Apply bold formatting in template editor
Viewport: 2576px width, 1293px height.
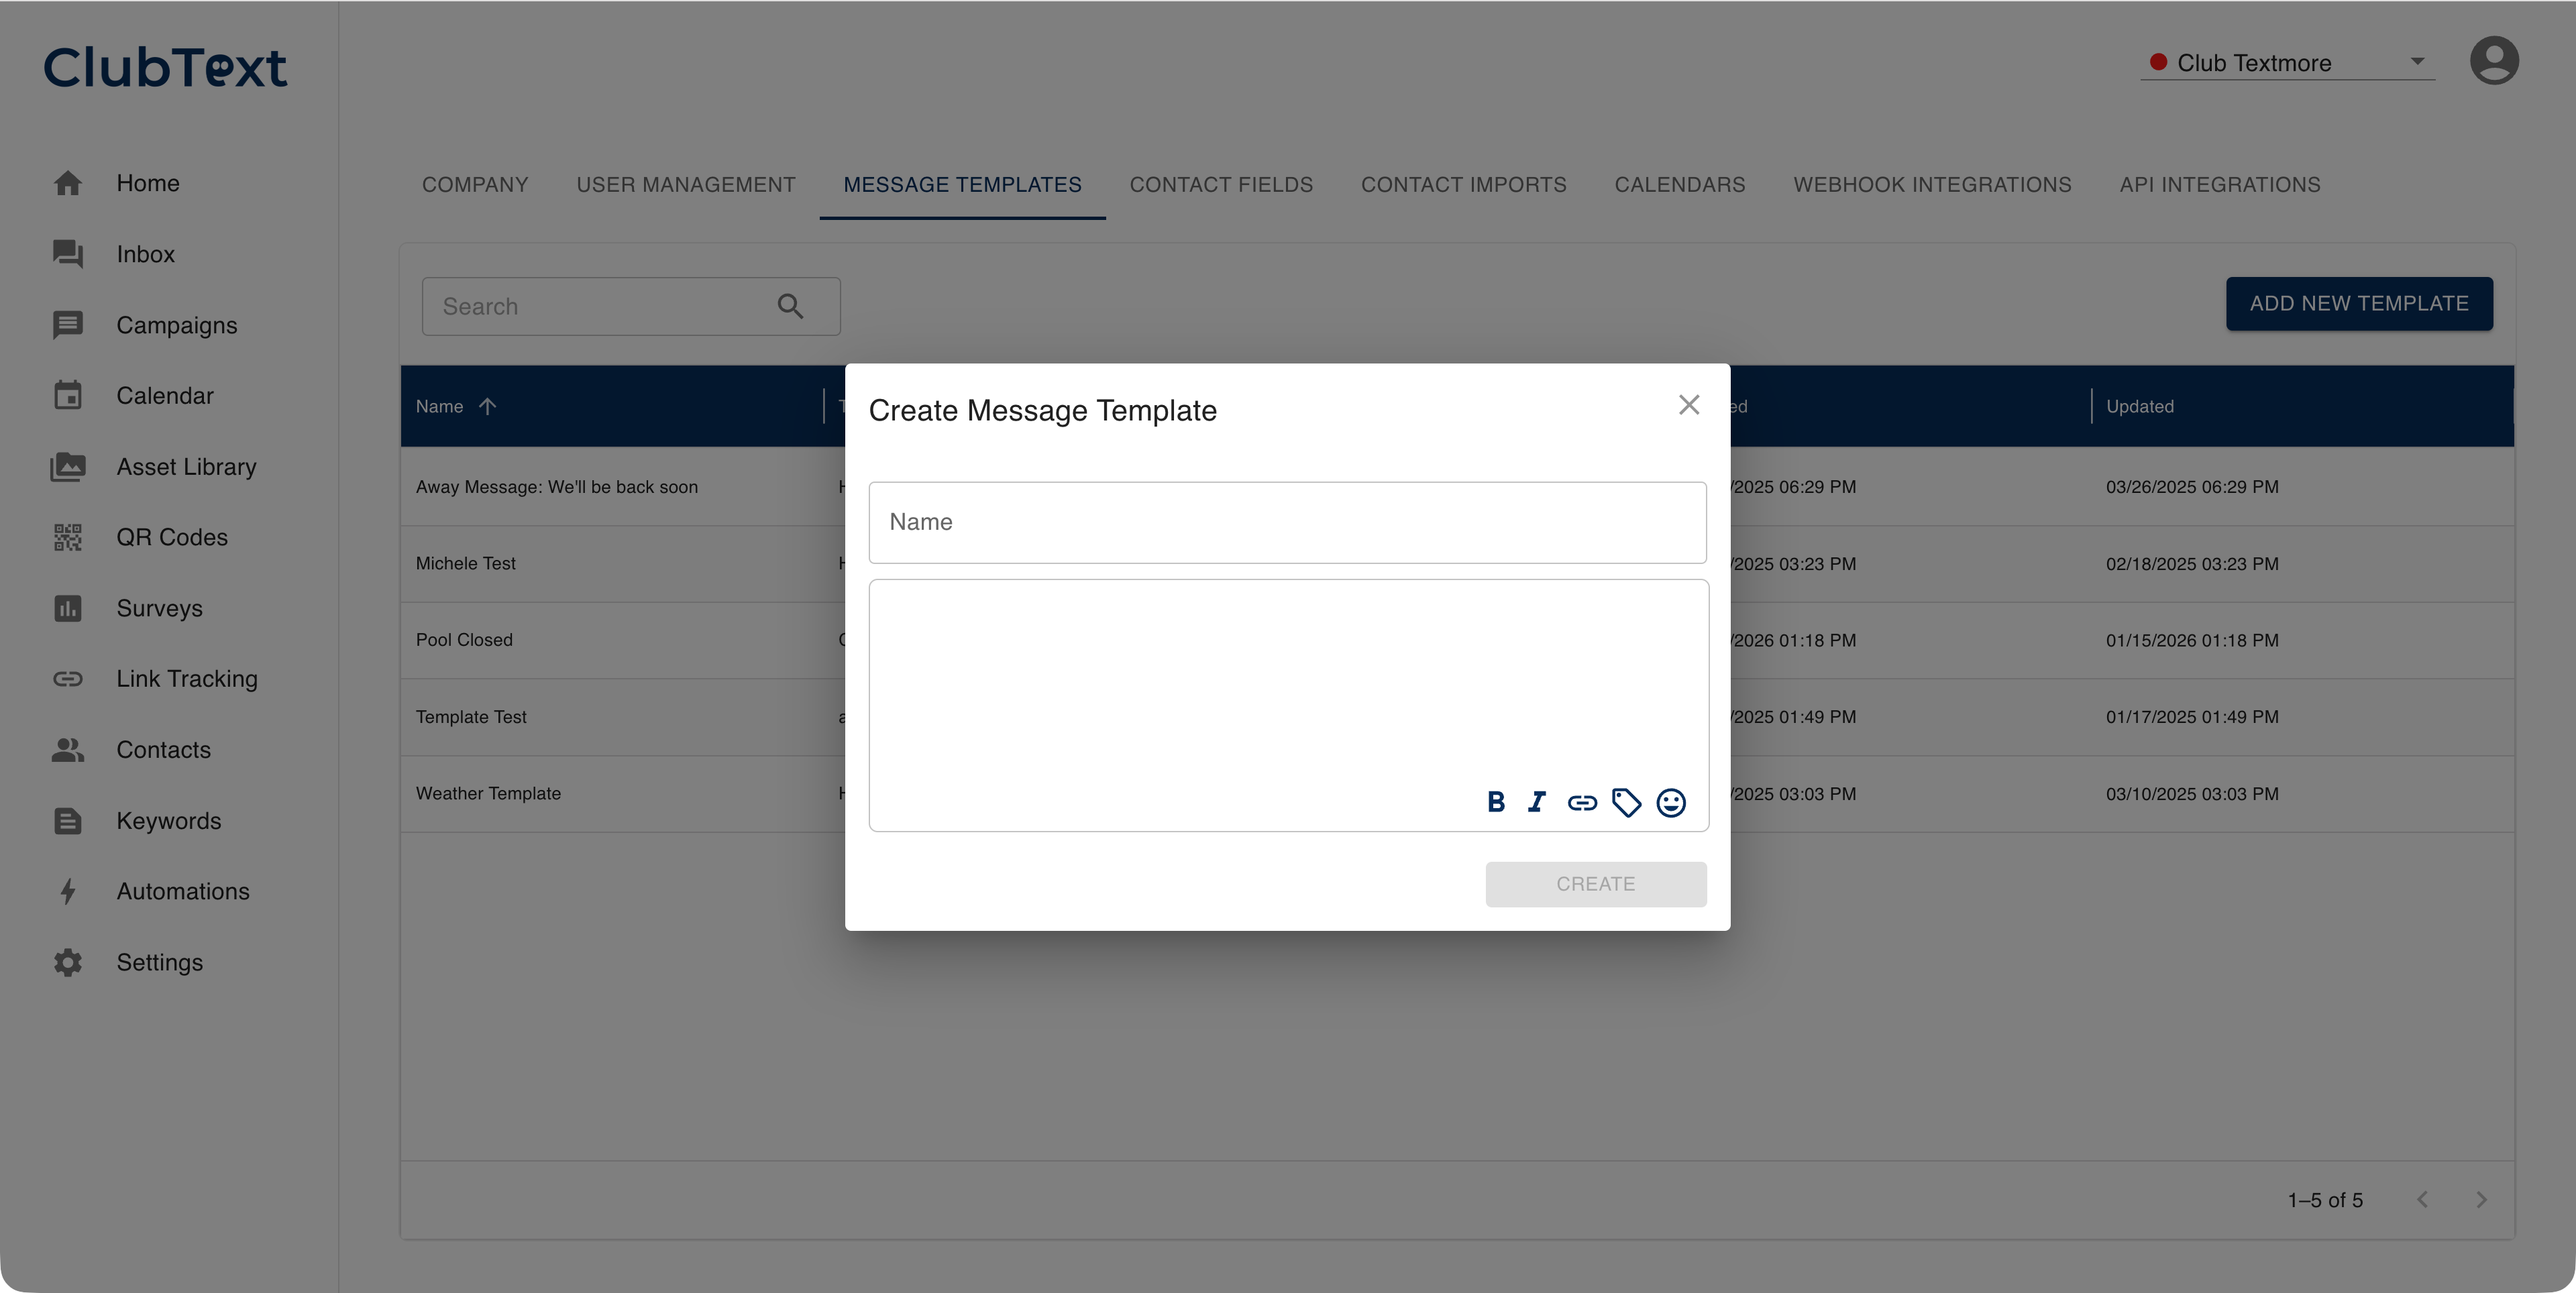click(1495, 802)
